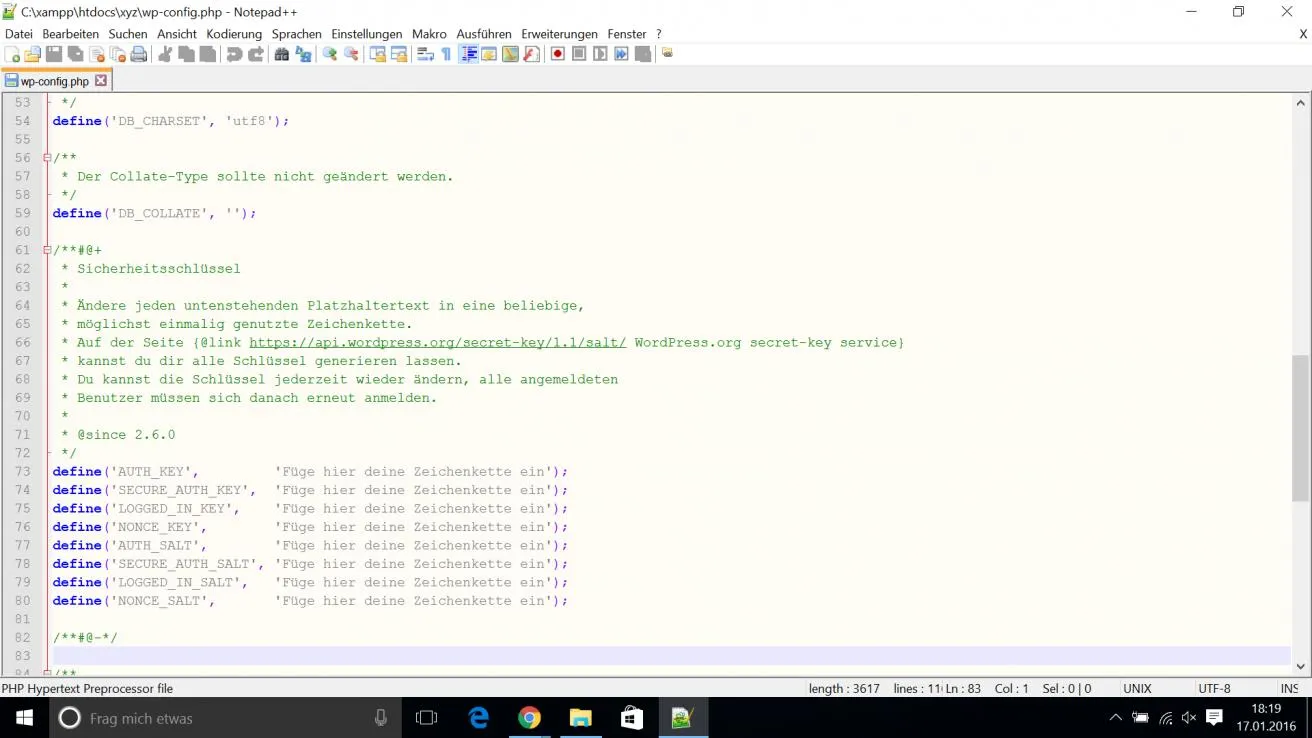Expand the hidden tray icons chevron
This screenshot has width=1312, height=738.
[x=1116, y=718]
